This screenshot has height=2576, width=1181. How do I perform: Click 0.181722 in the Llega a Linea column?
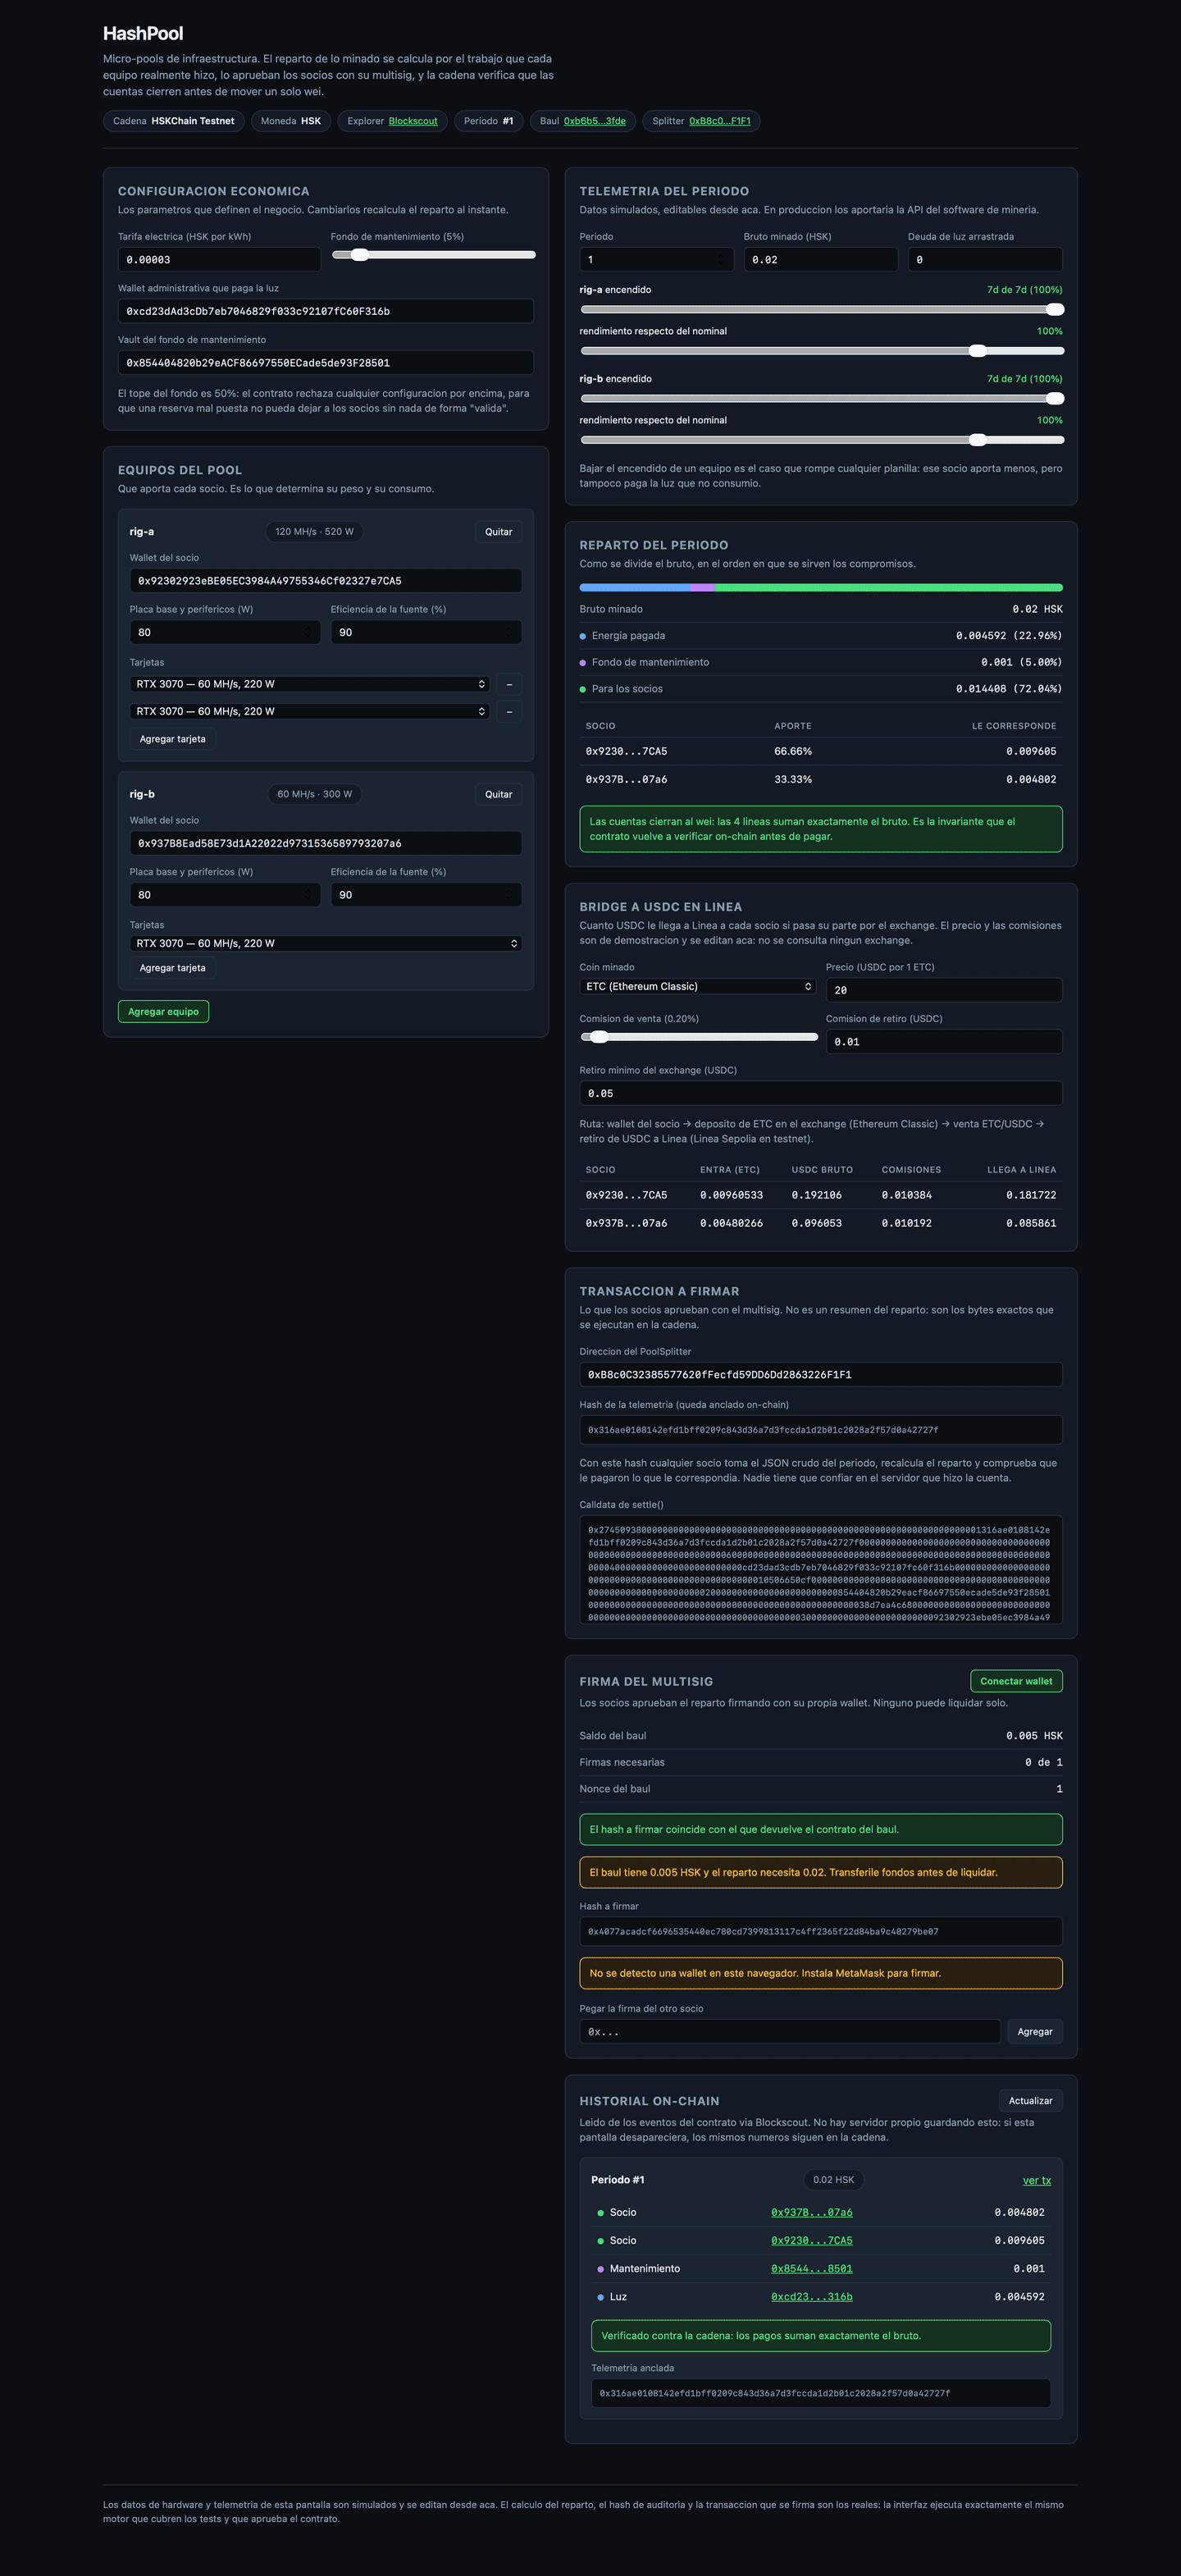click(1031, 1195)
